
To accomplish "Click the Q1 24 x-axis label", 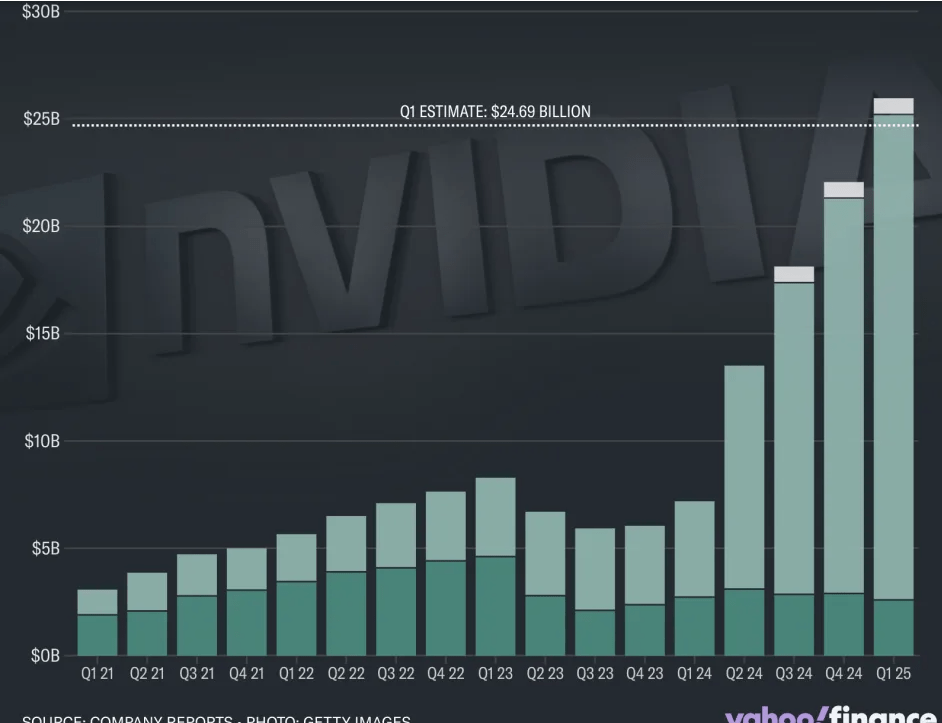I will click(x=694, y=674).
